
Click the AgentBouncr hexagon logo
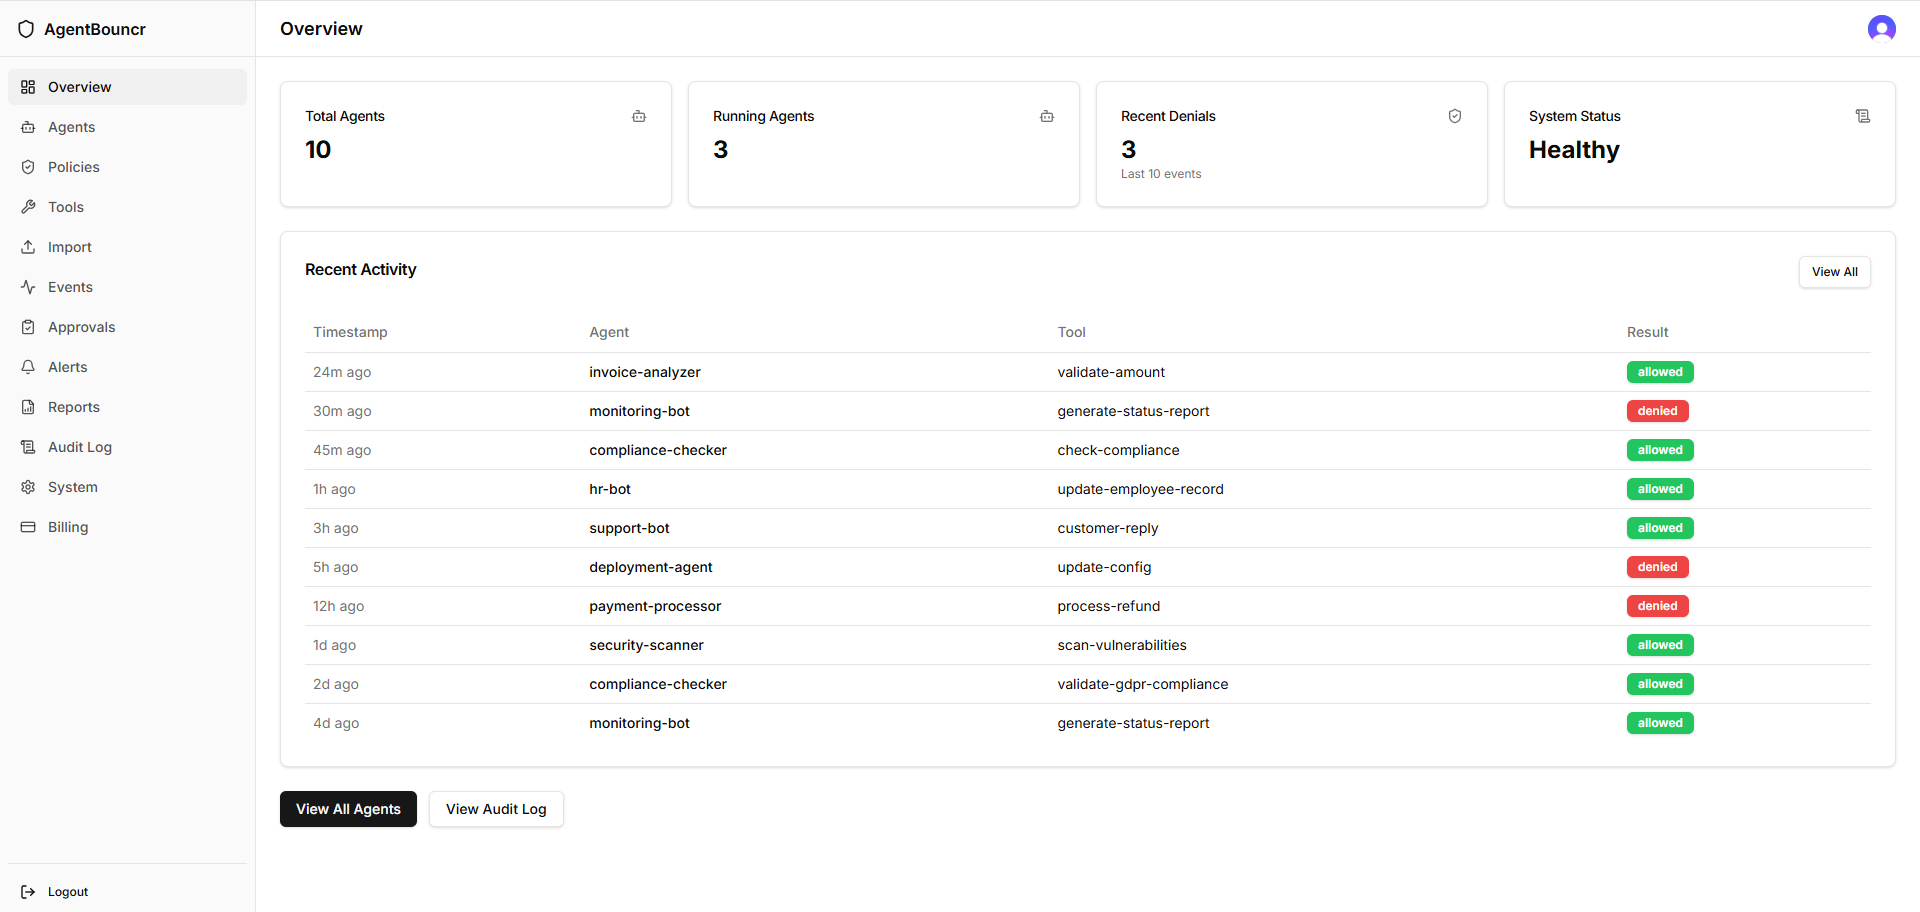[x=26, y=29]
